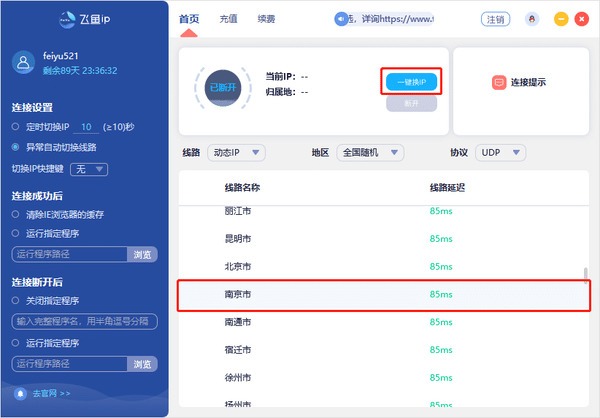Click the 注销 logout button

(496, 19)
